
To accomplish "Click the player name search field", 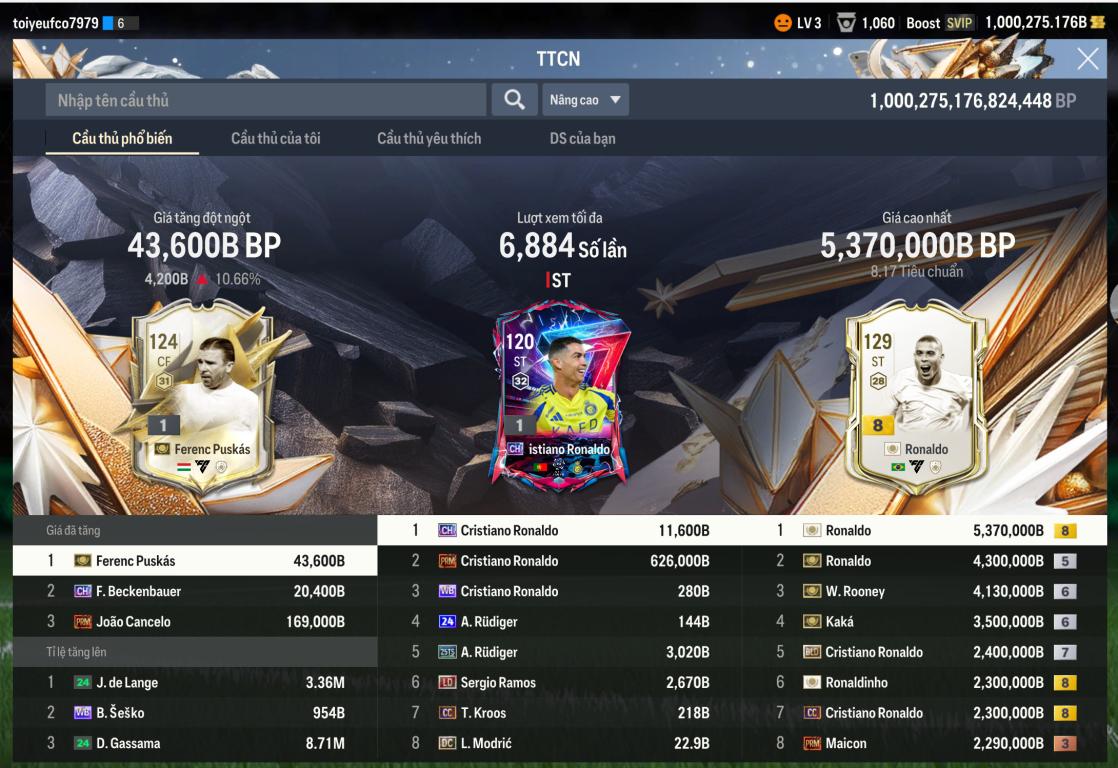I will pyautogui.click(x=266, y=100).
